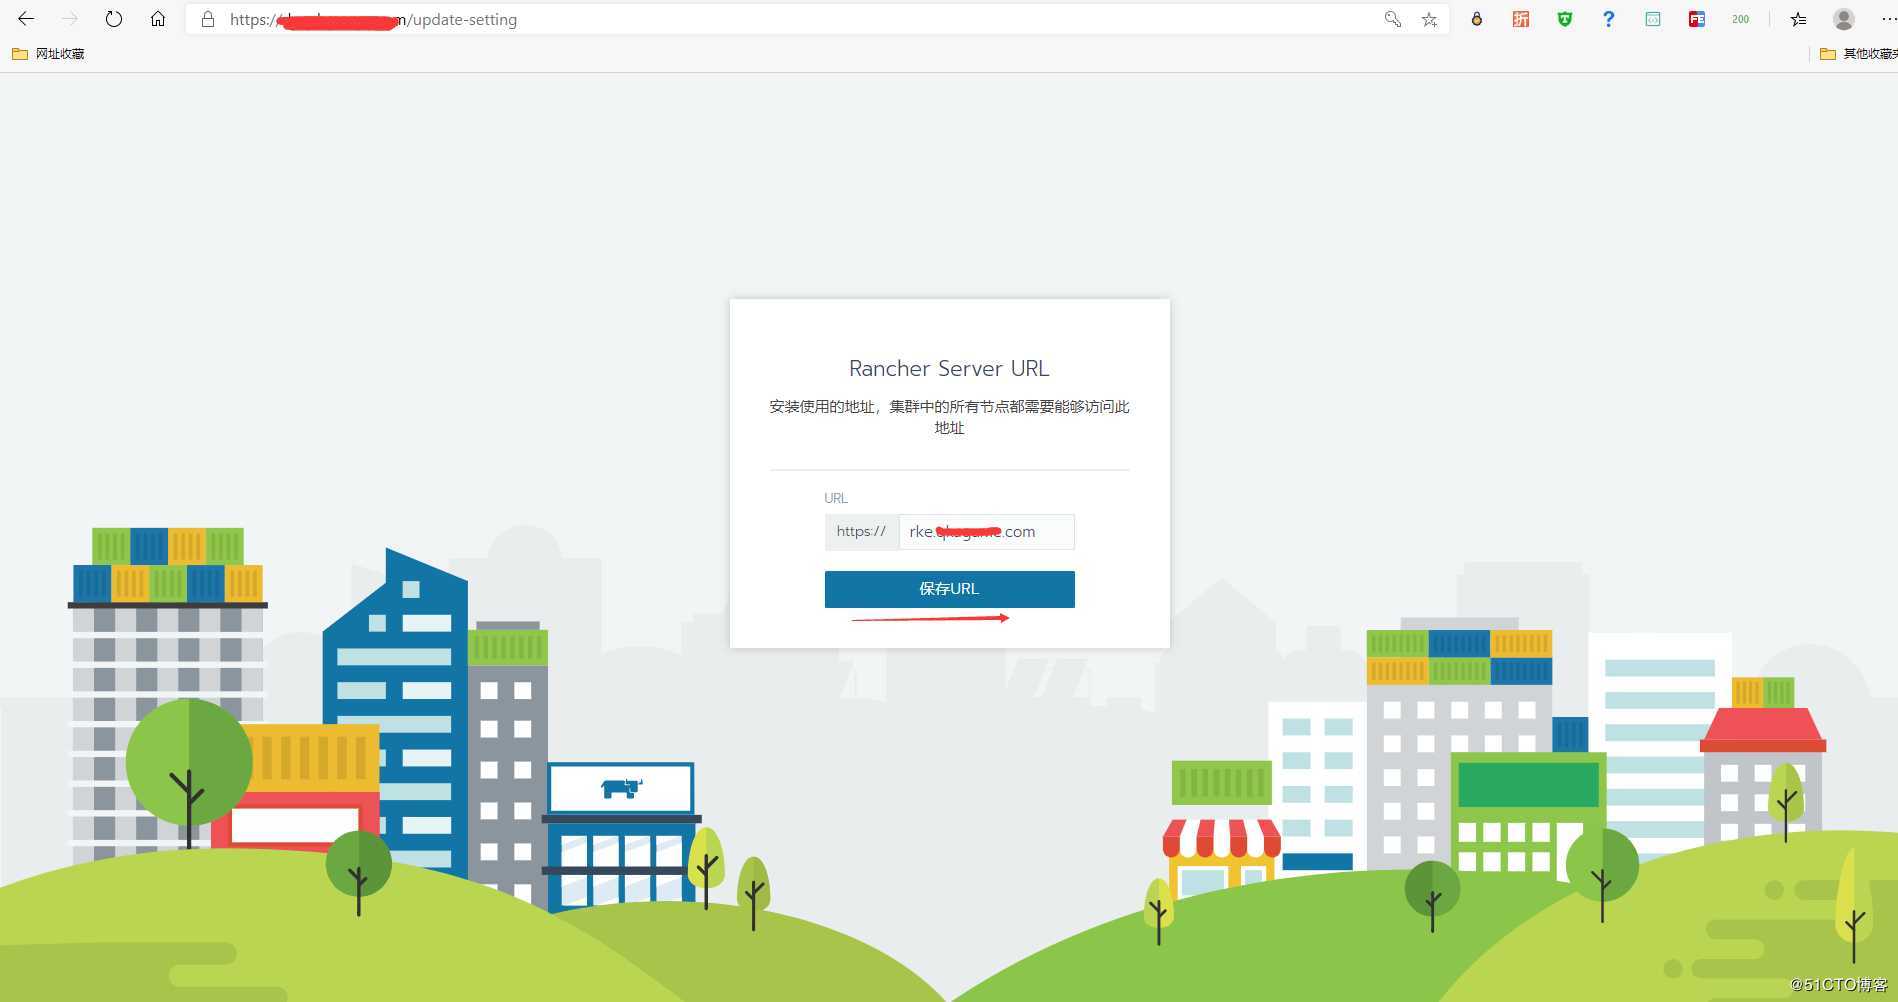The width and height of the screenshot is (1898, 1002).
Task: Open the saved password key icon
Action: coord(1392,19)
